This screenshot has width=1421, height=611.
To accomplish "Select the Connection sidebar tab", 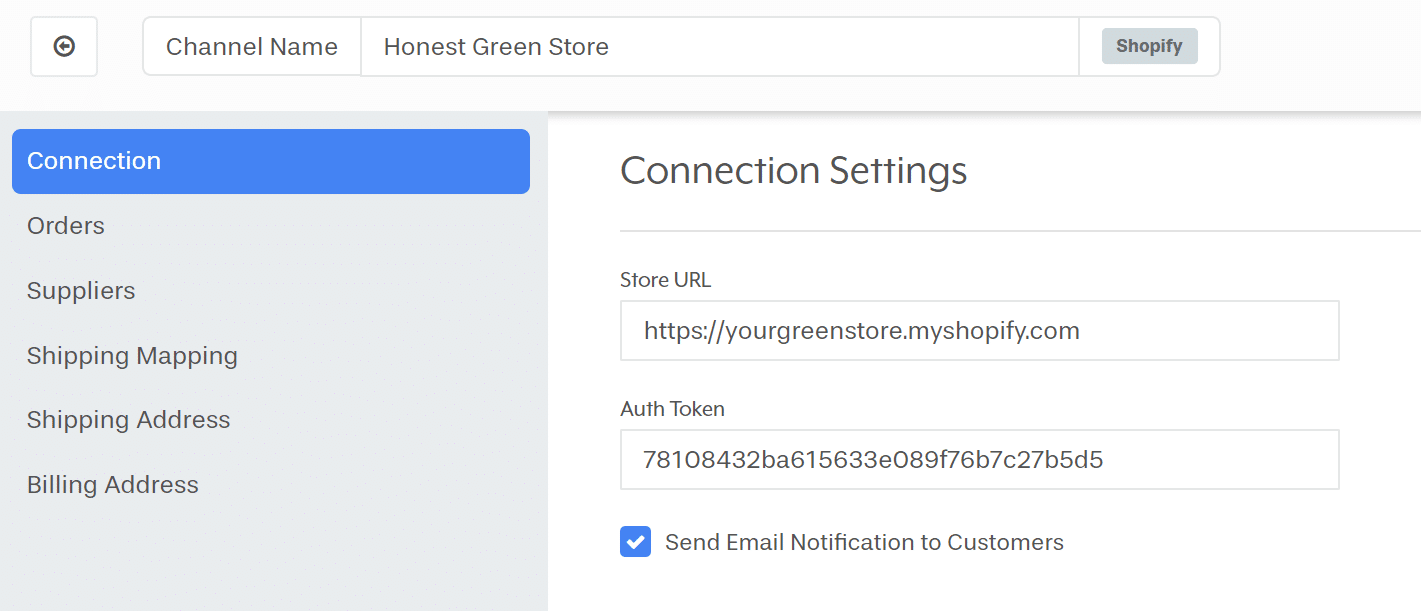I will click(270, 161).
